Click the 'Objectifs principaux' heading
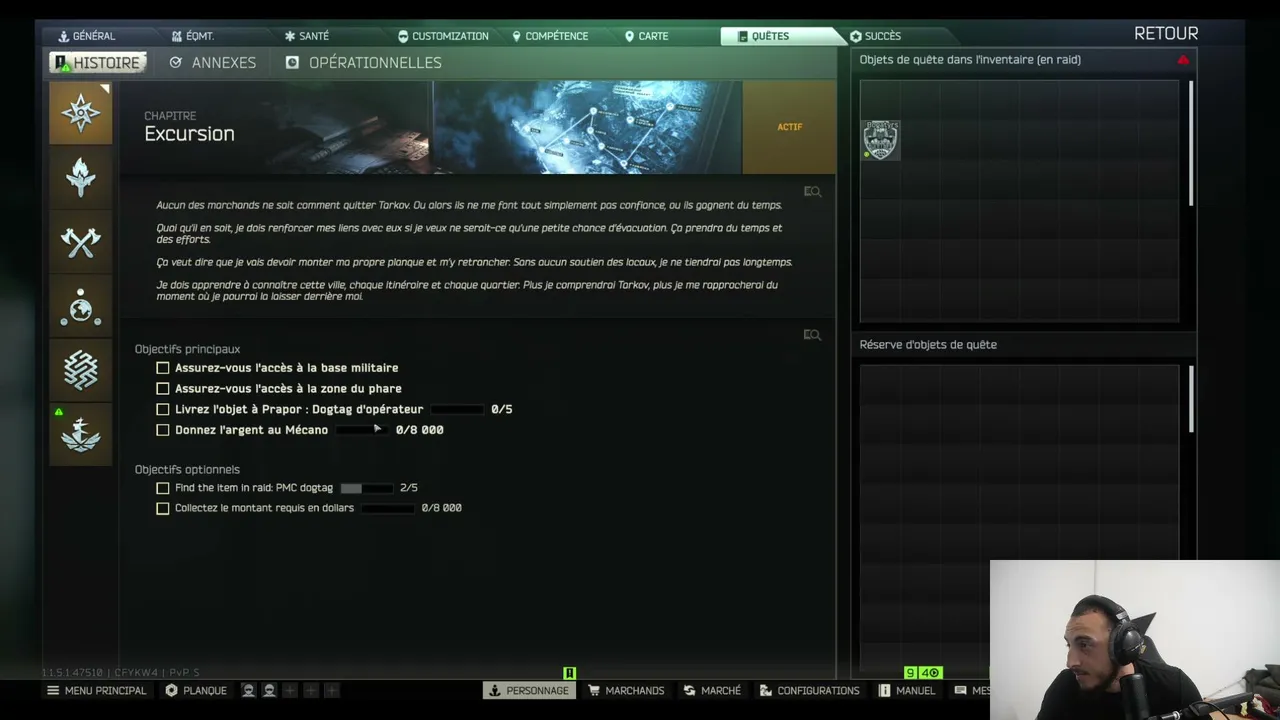Image resolution: width=1280 pixels, height=720 pixels. click(187, 349)
